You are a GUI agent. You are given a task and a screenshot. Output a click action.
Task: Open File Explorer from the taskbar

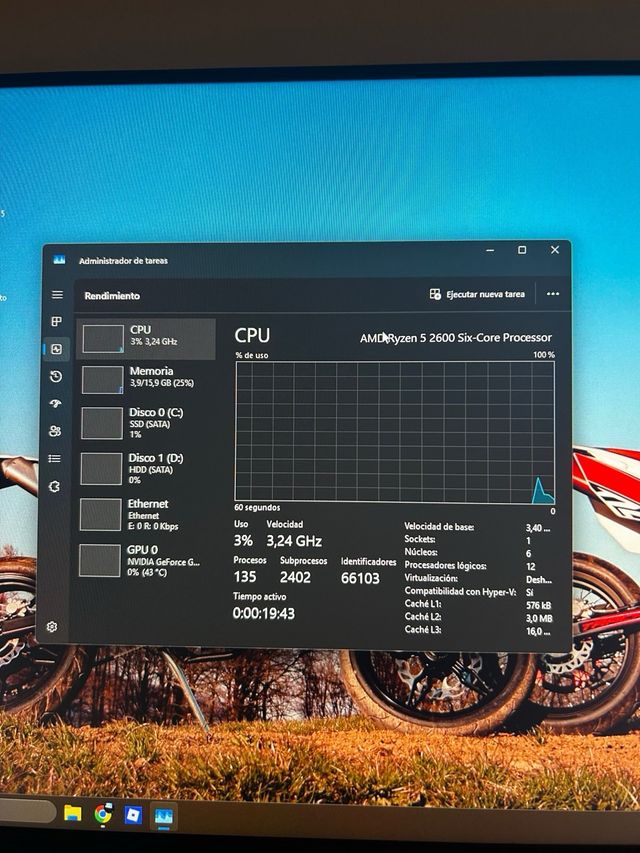[x=73, y=813]
